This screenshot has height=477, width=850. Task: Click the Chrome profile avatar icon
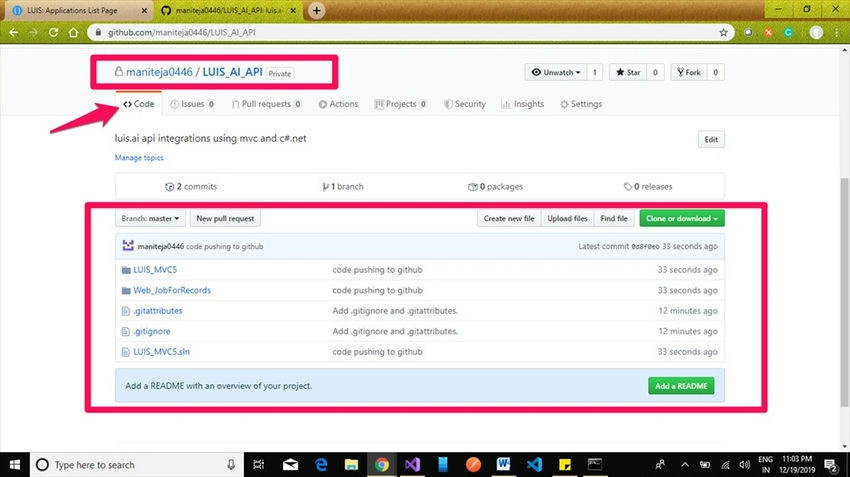click(x=816, y=33)
